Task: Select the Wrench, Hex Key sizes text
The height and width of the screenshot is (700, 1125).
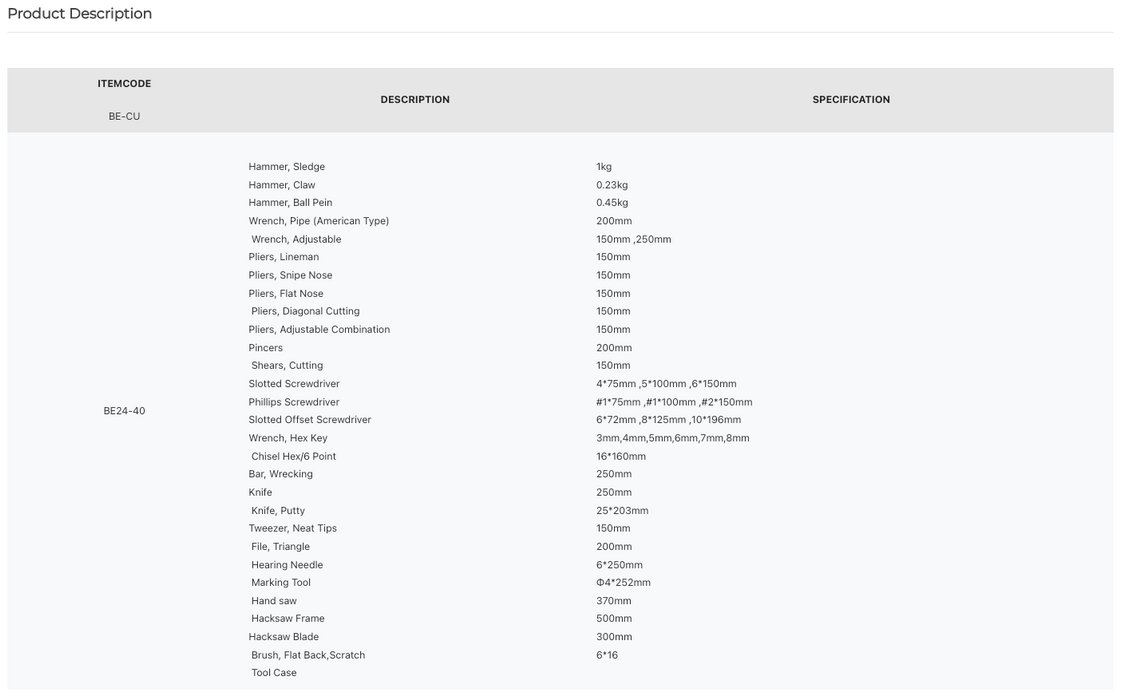Action: pyautogui.click(x=672, y=438)
